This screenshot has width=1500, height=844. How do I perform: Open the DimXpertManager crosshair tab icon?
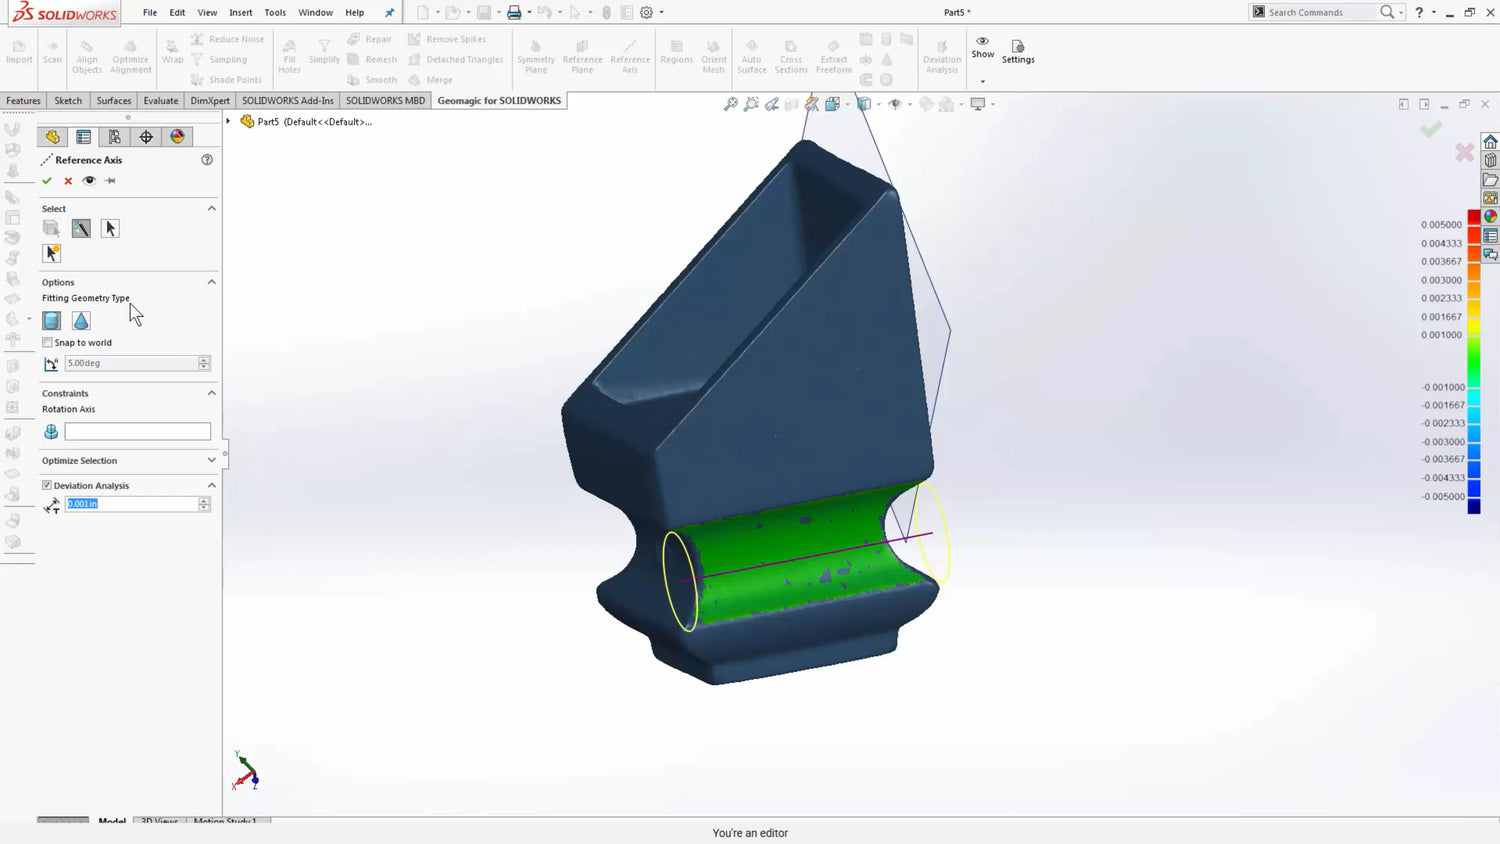[146, 137]
